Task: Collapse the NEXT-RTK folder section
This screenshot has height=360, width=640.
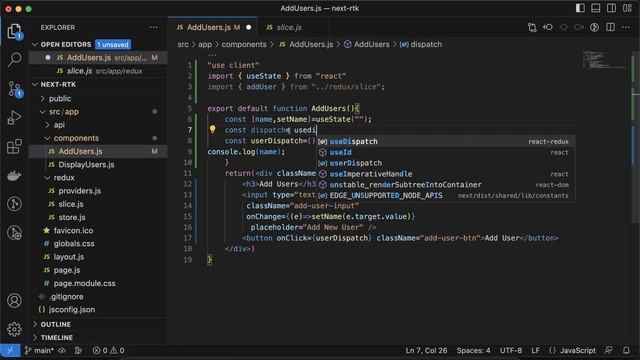Action: click(x=35, y=84)
